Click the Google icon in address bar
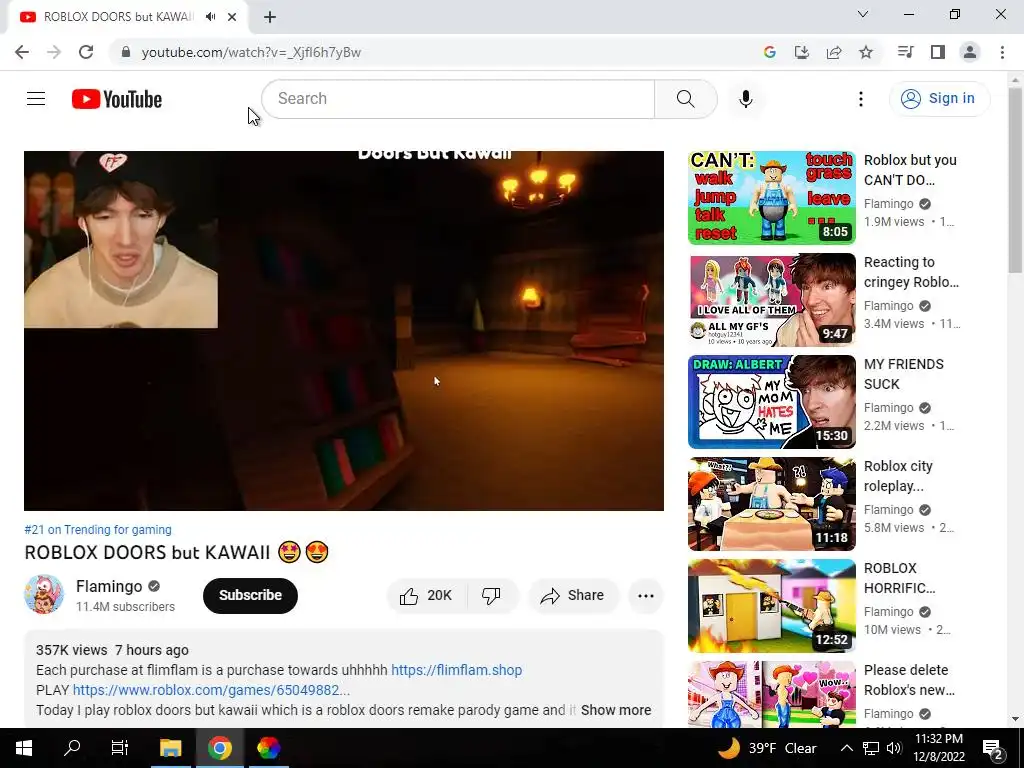 coord(769,52)
